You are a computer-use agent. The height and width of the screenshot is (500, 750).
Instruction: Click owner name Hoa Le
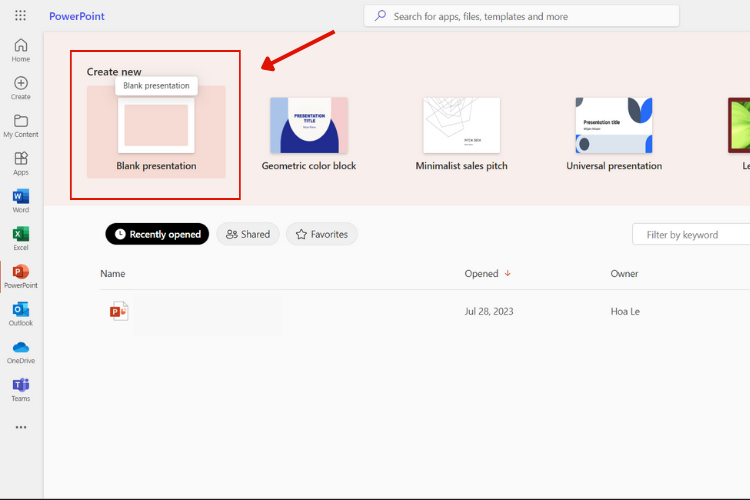pos(625,311)
